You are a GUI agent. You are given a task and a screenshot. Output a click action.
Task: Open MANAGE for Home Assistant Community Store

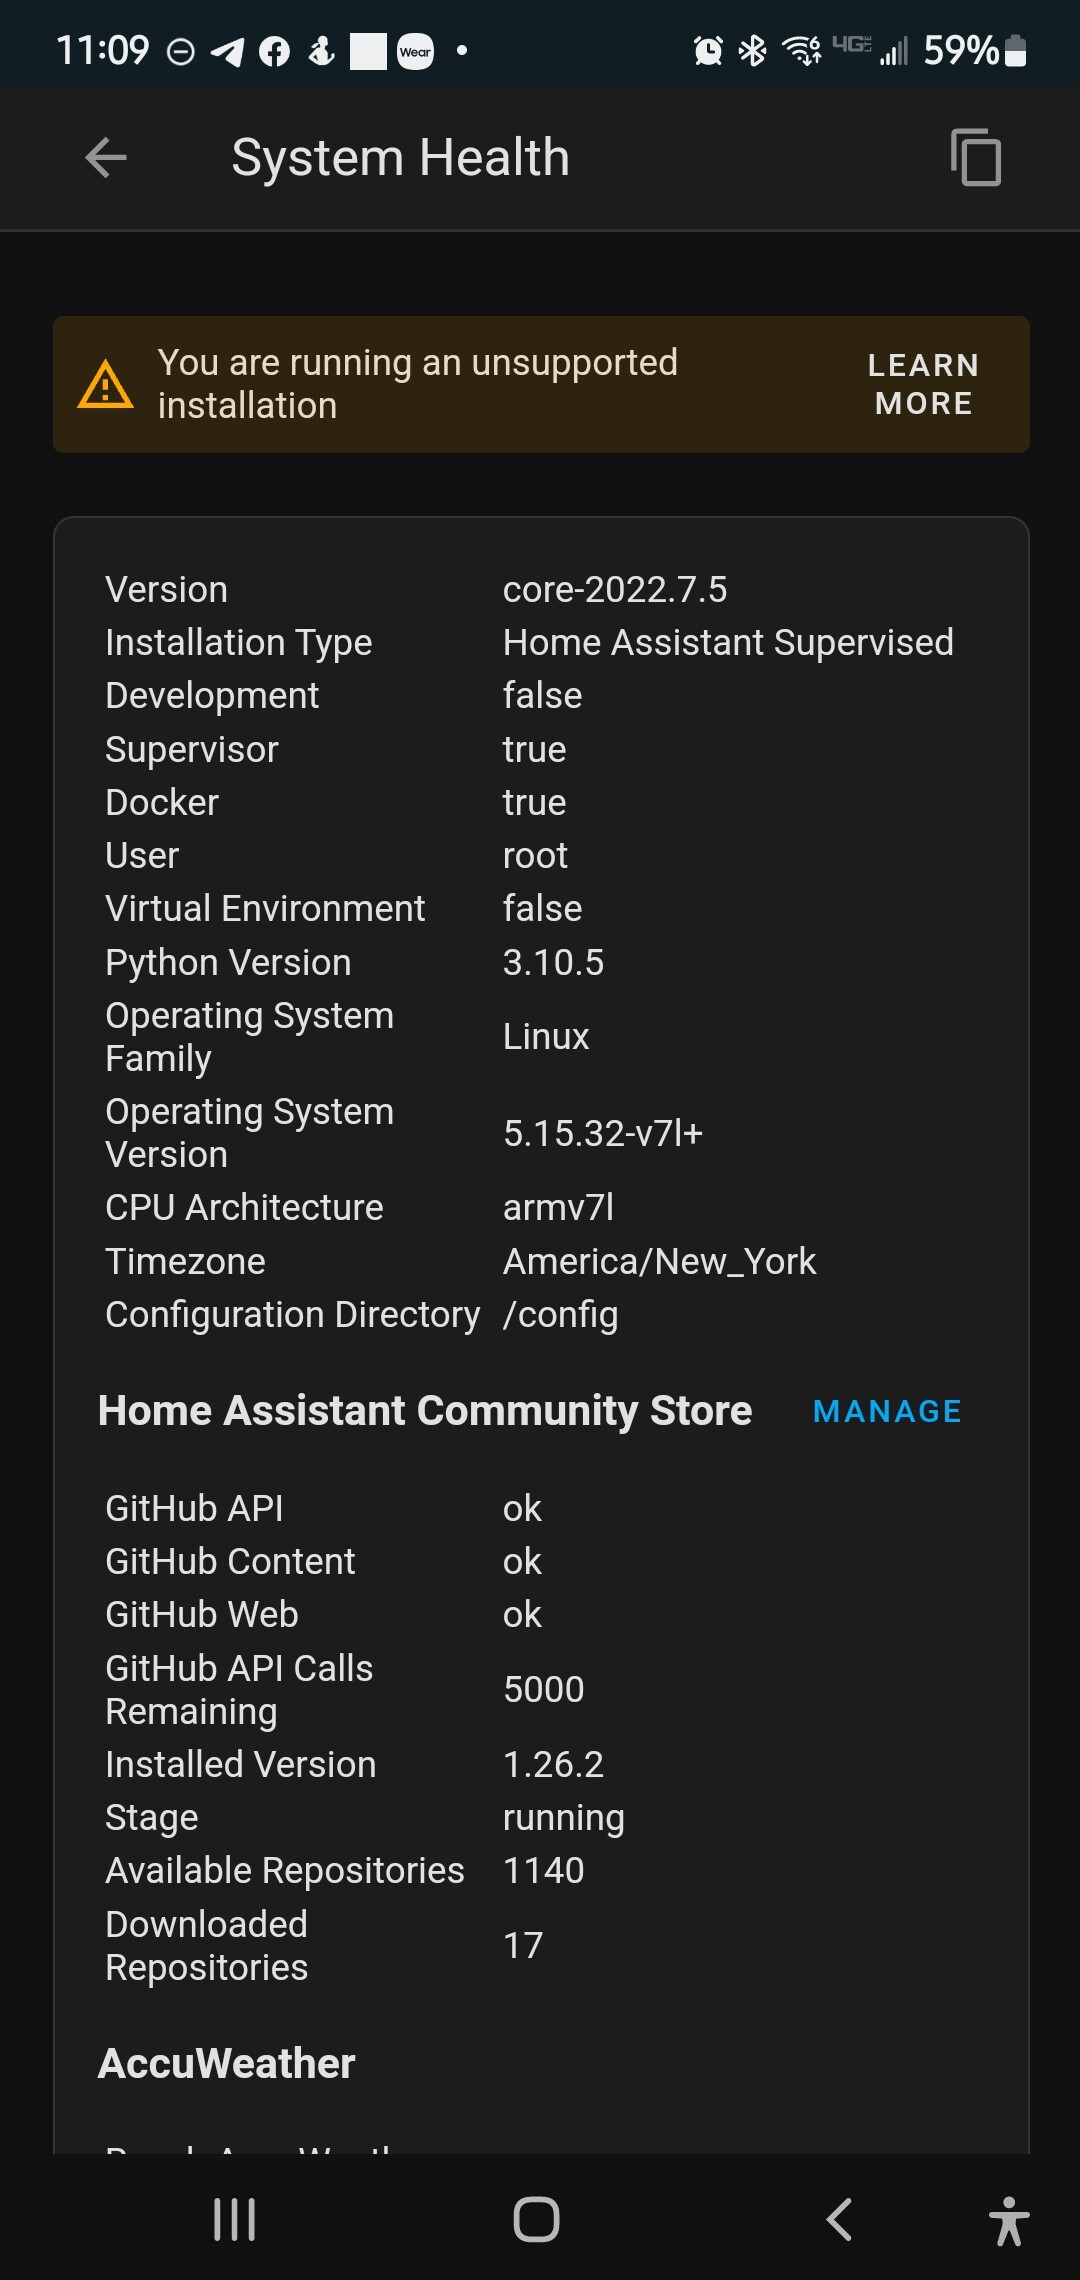887,1411
